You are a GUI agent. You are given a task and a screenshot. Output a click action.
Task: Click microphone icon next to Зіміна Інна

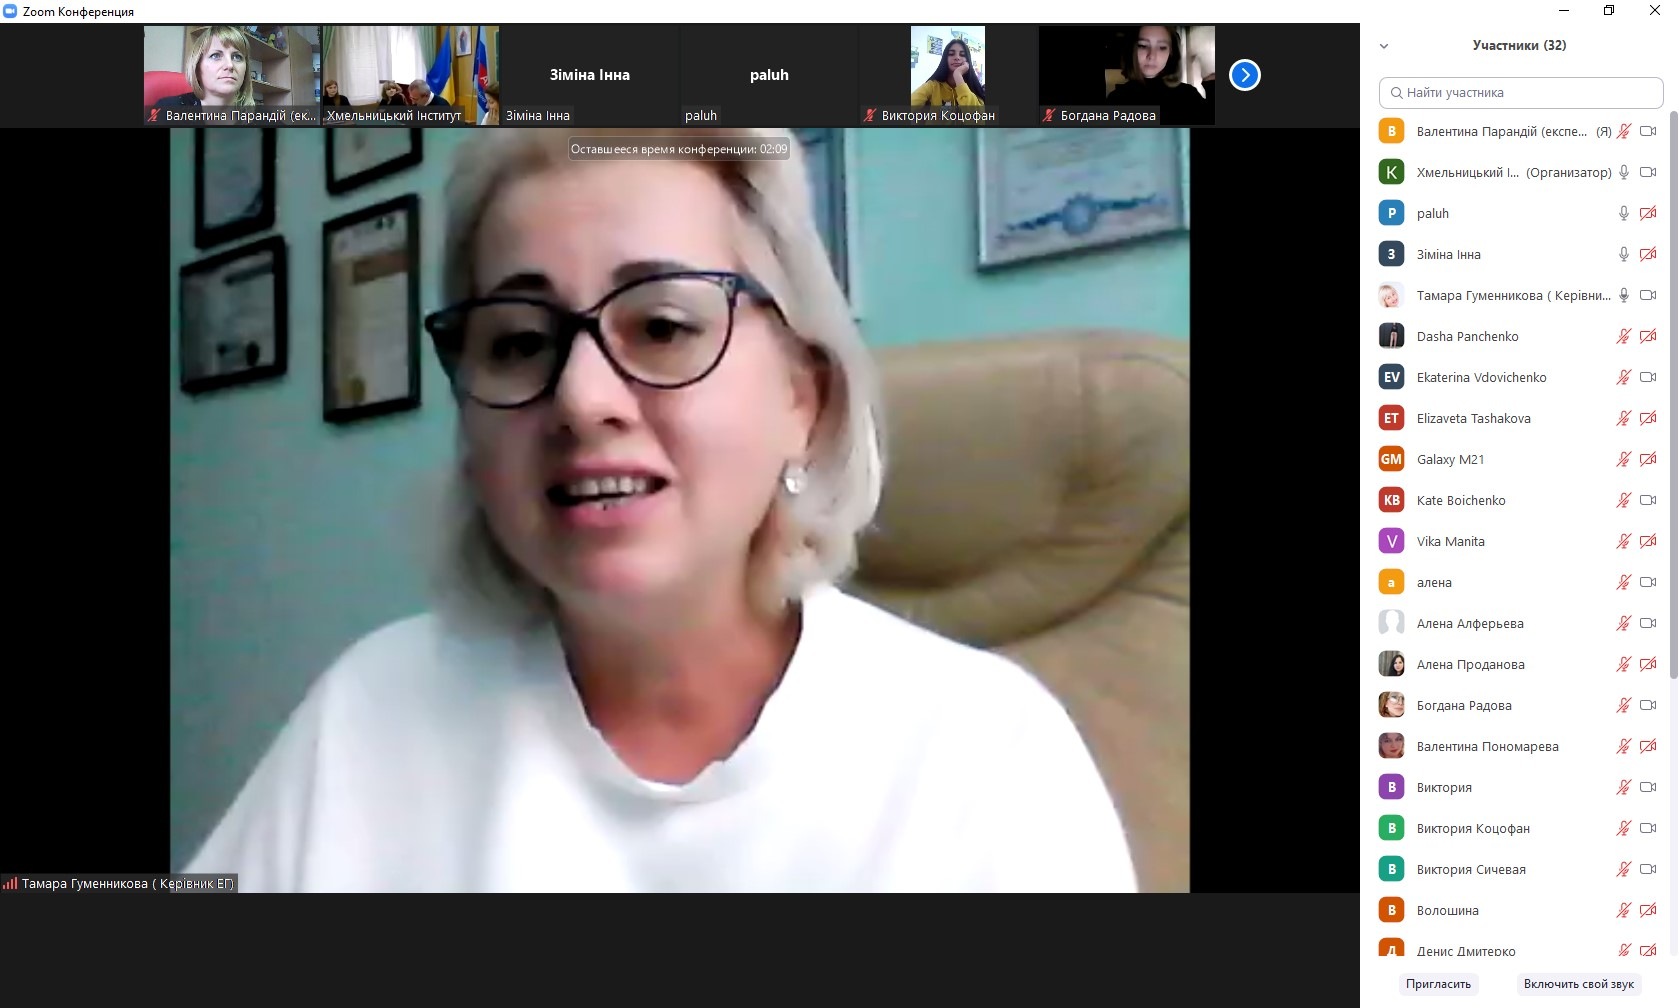[x=1624, y=254]
